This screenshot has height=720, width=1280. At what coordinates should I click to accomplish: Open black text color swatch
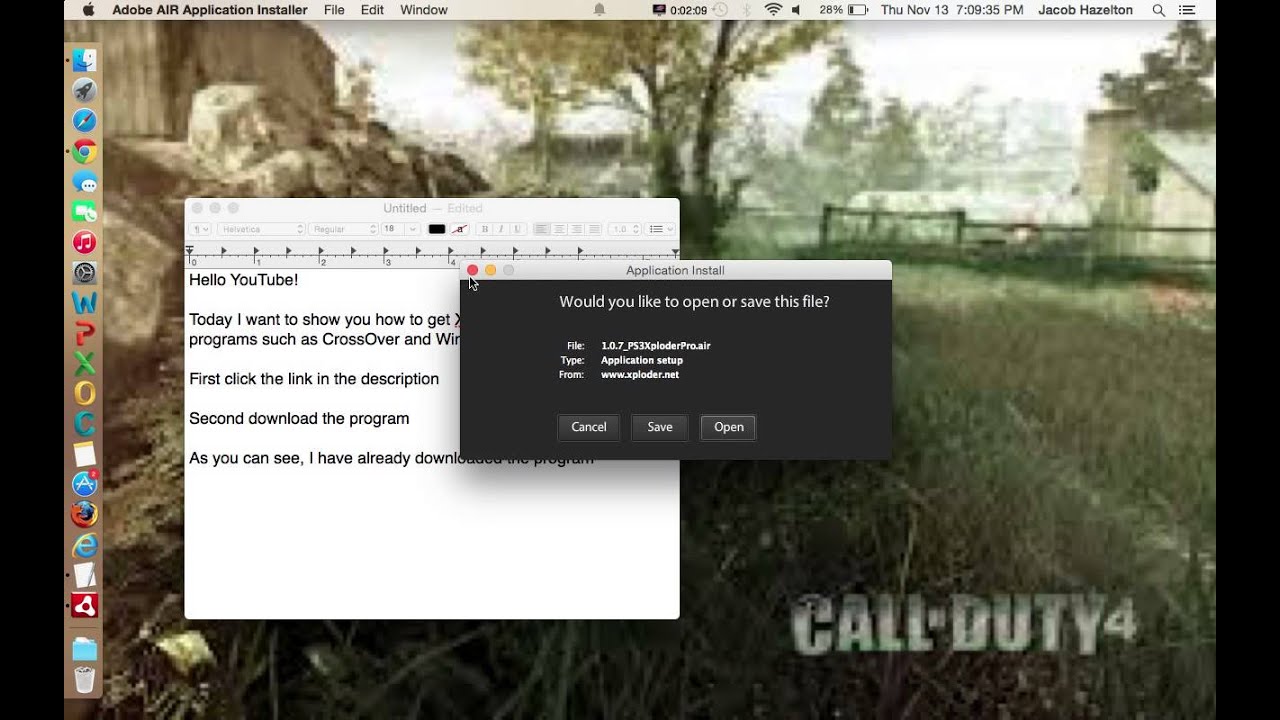coord(437,229)
